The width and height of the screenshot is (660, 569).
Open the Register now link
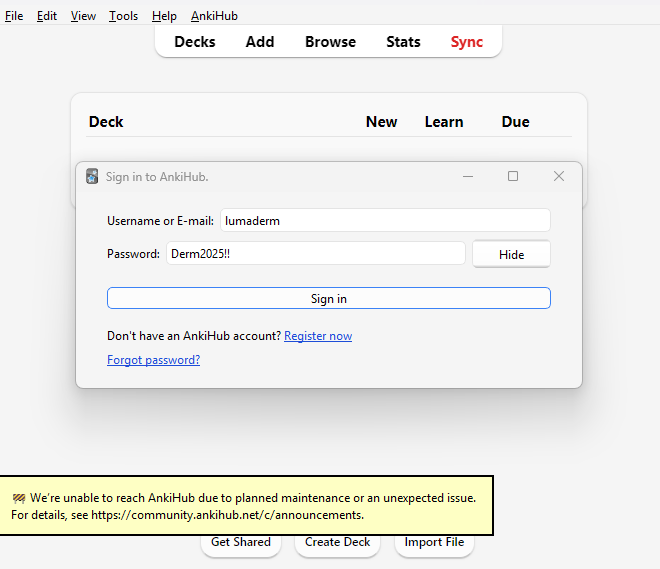(318, 336)
